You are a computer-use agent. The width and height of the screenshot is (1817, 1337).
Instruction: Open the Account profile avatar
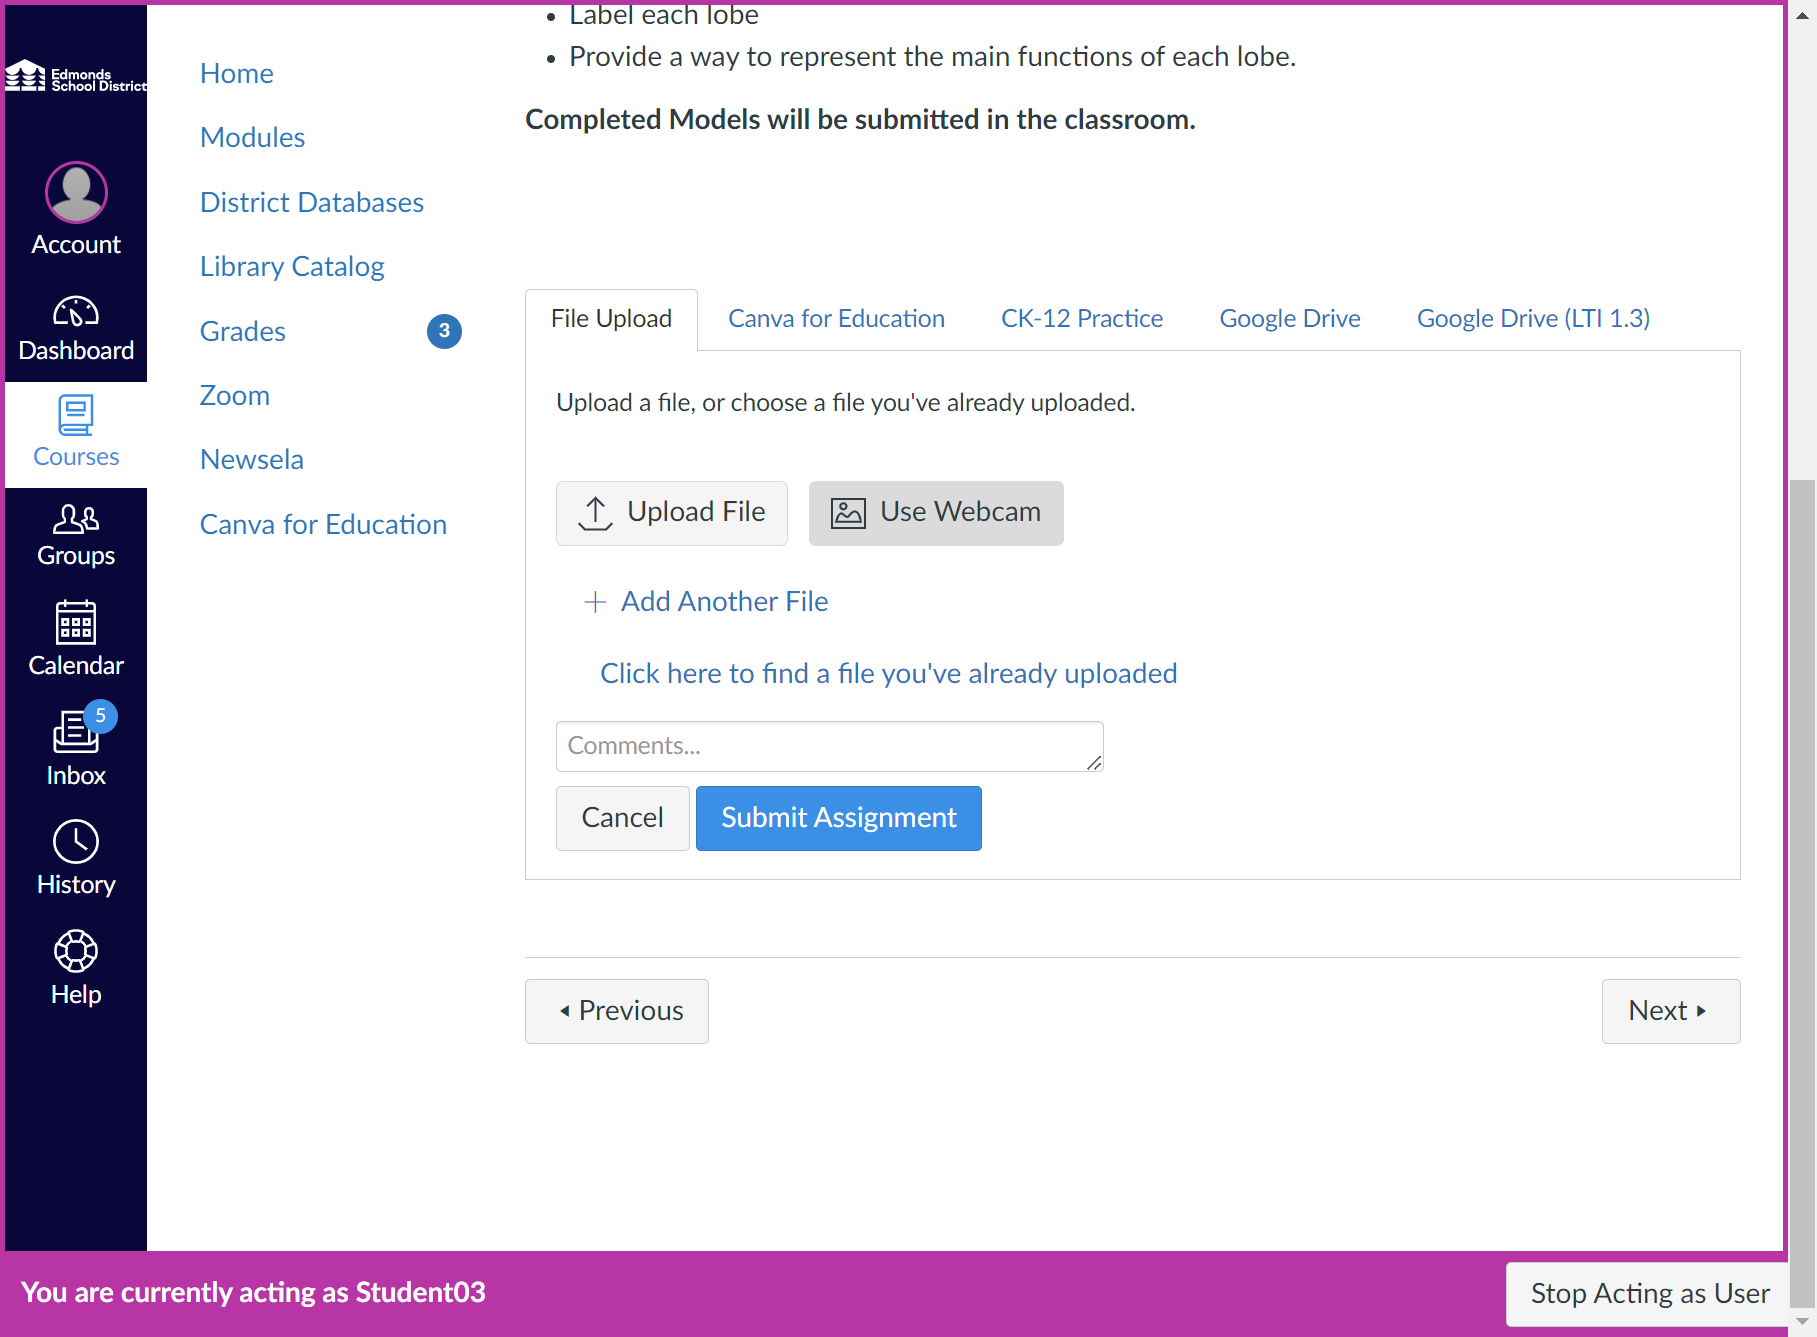tap(76, 192)
